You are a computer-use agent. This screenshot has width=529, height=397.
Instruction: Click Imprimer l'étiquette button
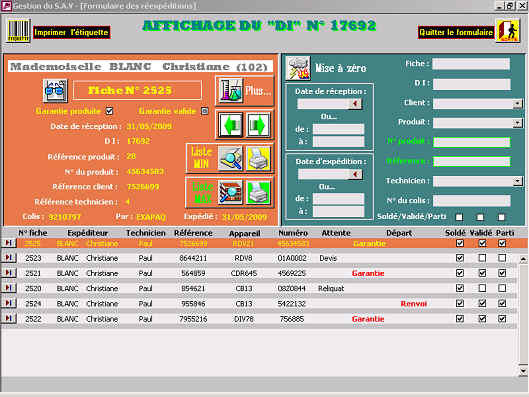tap(72, 32)
